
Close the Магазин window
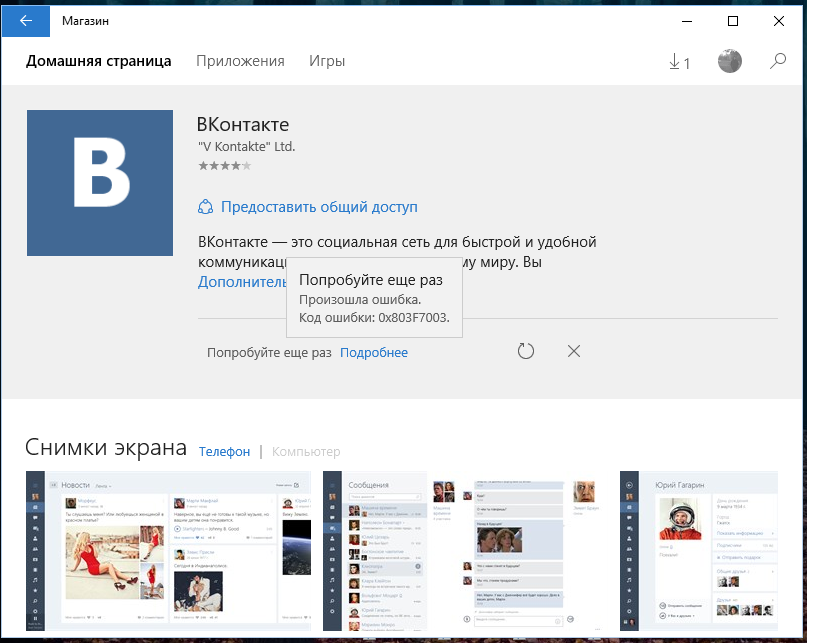[779, 21]
